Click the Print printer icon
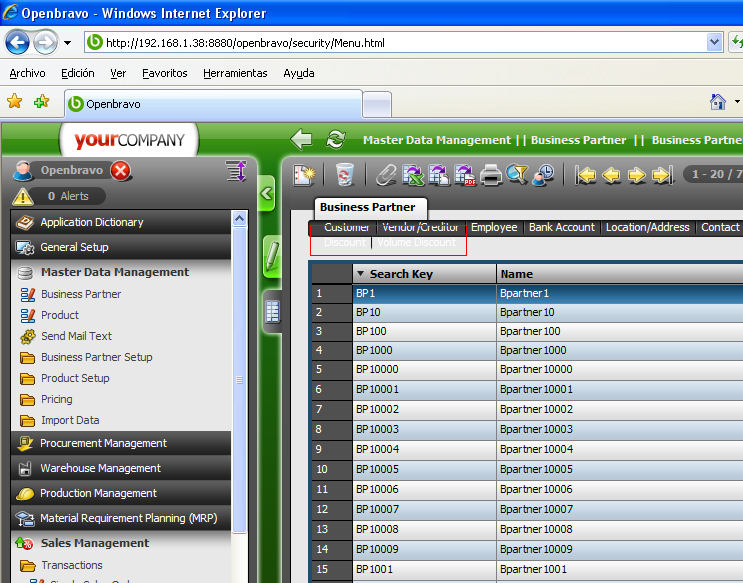 (491, 175)
